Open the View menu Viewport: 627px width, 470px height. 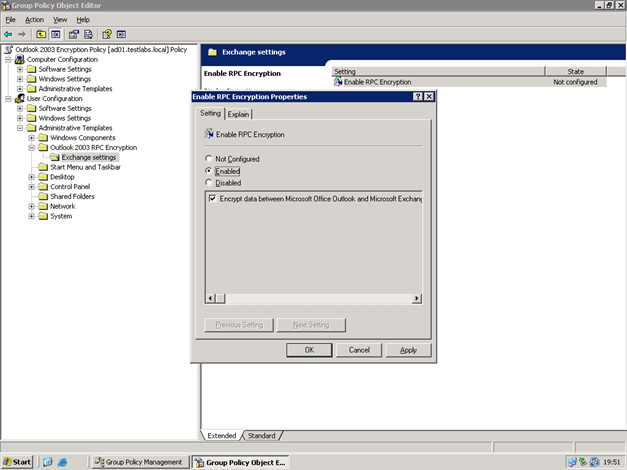pos(60,20)
